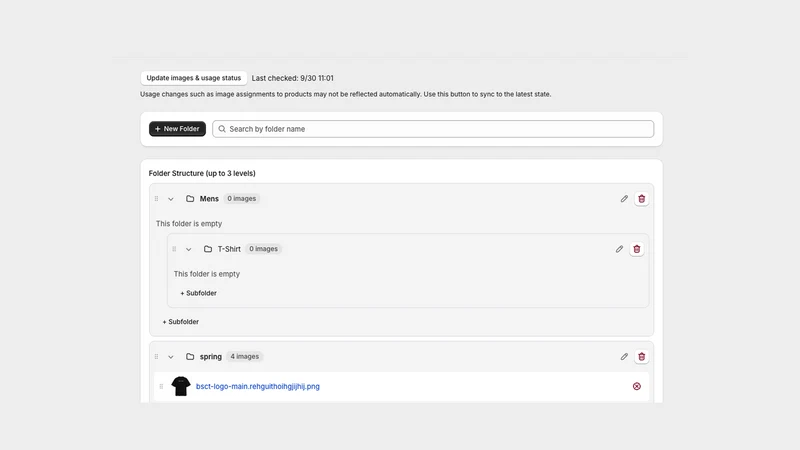Click 'Folder Structure (up to 3 levels)' heading
Viewport: 800px width, 450px height.
202,173
